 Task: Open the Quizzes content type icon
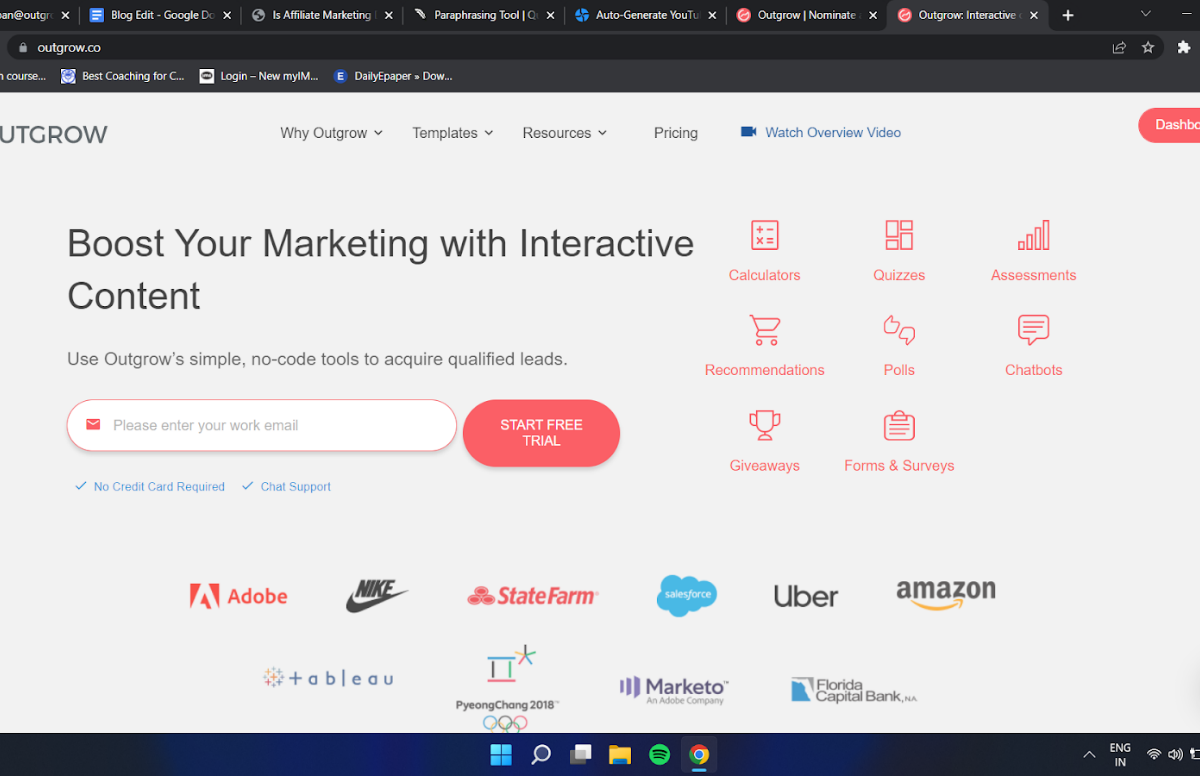[898, 236]
